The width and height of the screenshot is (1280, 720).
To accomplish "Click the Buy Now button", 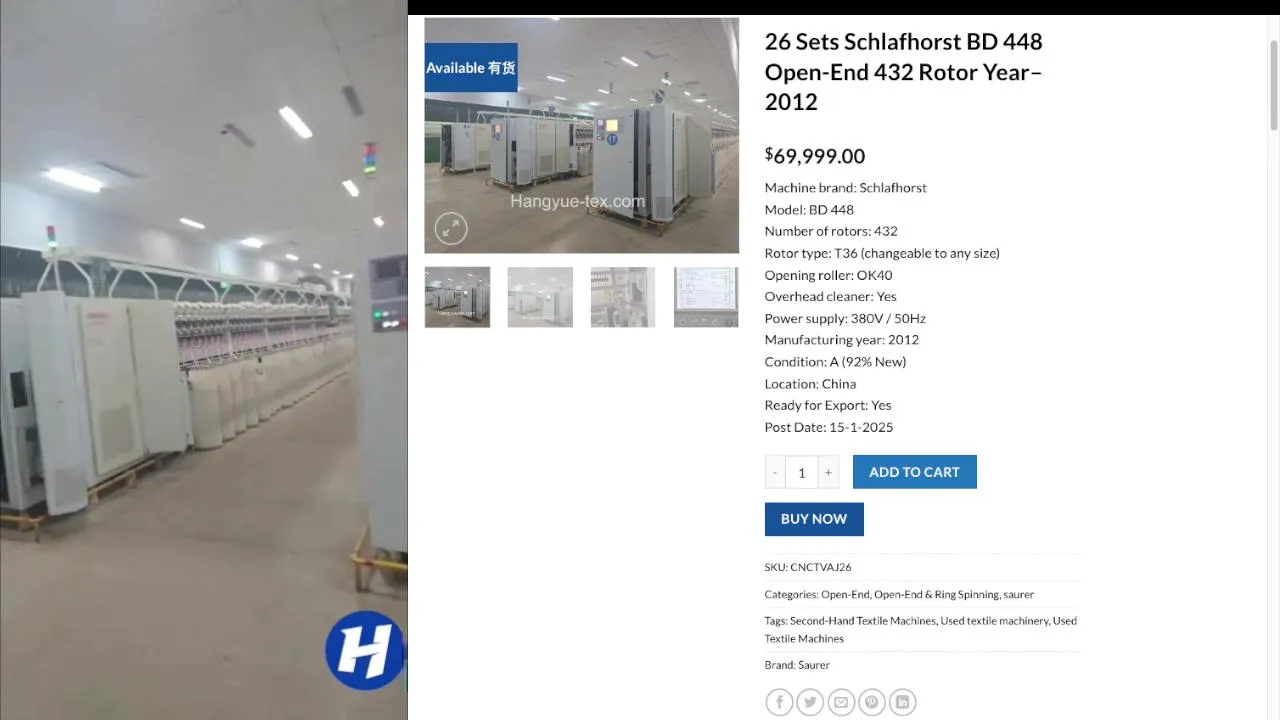I will point(814,519).
